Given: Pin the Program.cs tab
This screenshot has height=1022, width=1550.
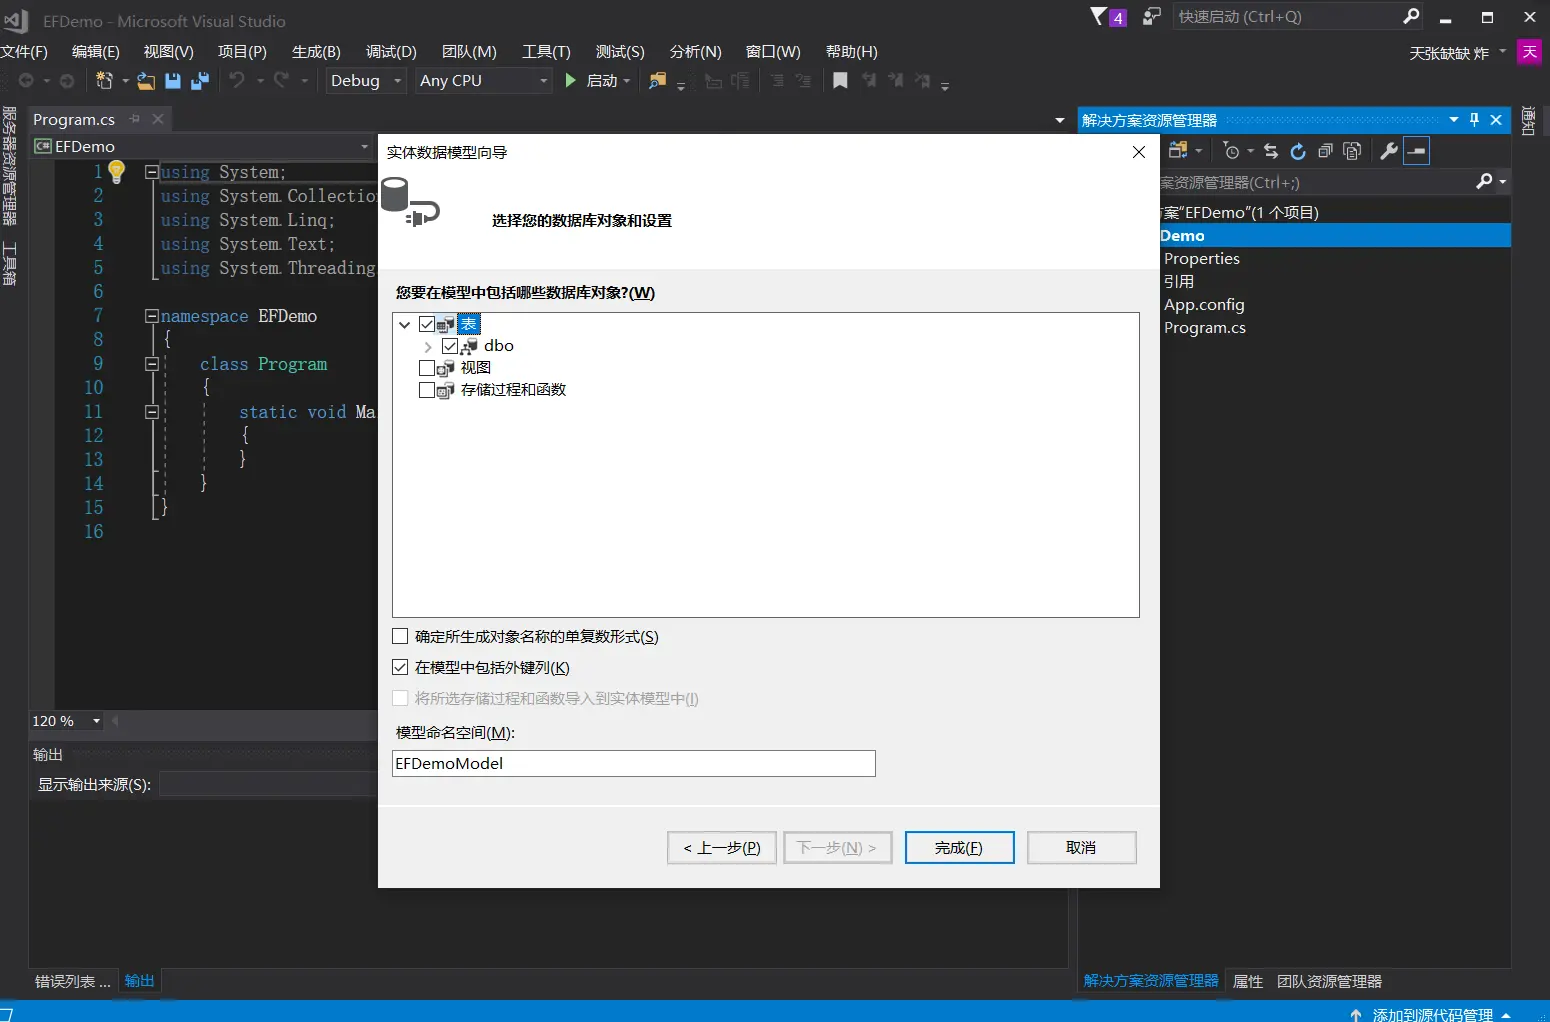Looking at the screenshot, I should tap(135, 119).
